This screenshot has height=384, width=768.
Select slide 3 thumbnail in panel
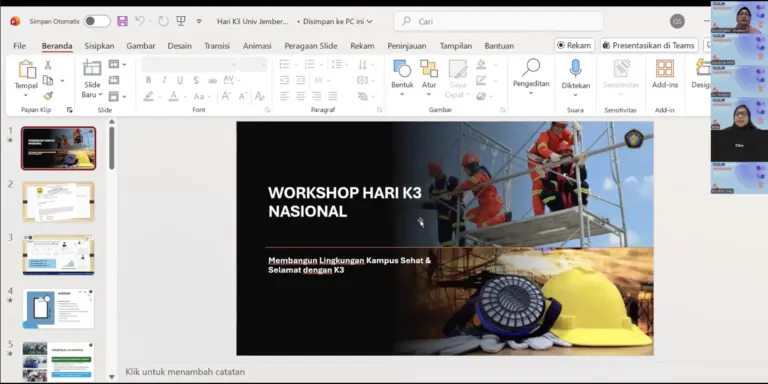pyautogui.click(x=58, y=255)
